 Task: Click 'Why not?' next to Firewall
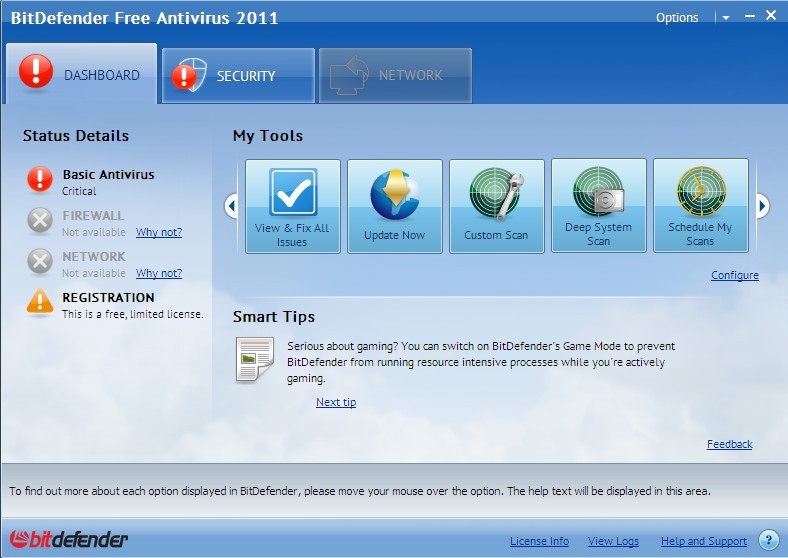click(159, 232)
